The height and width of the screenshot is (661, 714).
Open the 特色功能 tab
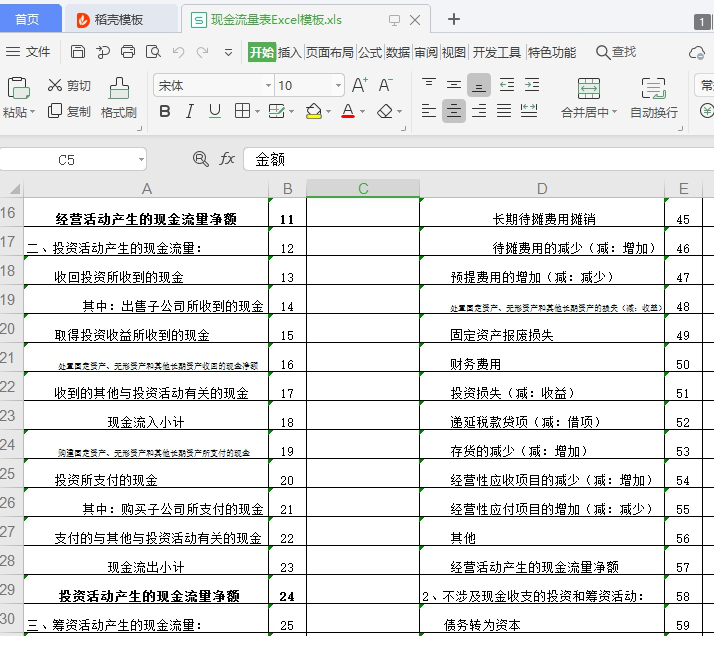click(x=552, y=52)
